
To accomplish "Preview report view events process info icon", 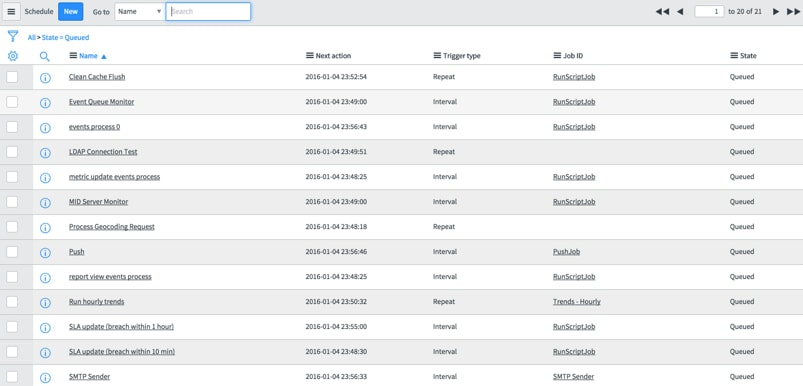I will pos(45,278).
